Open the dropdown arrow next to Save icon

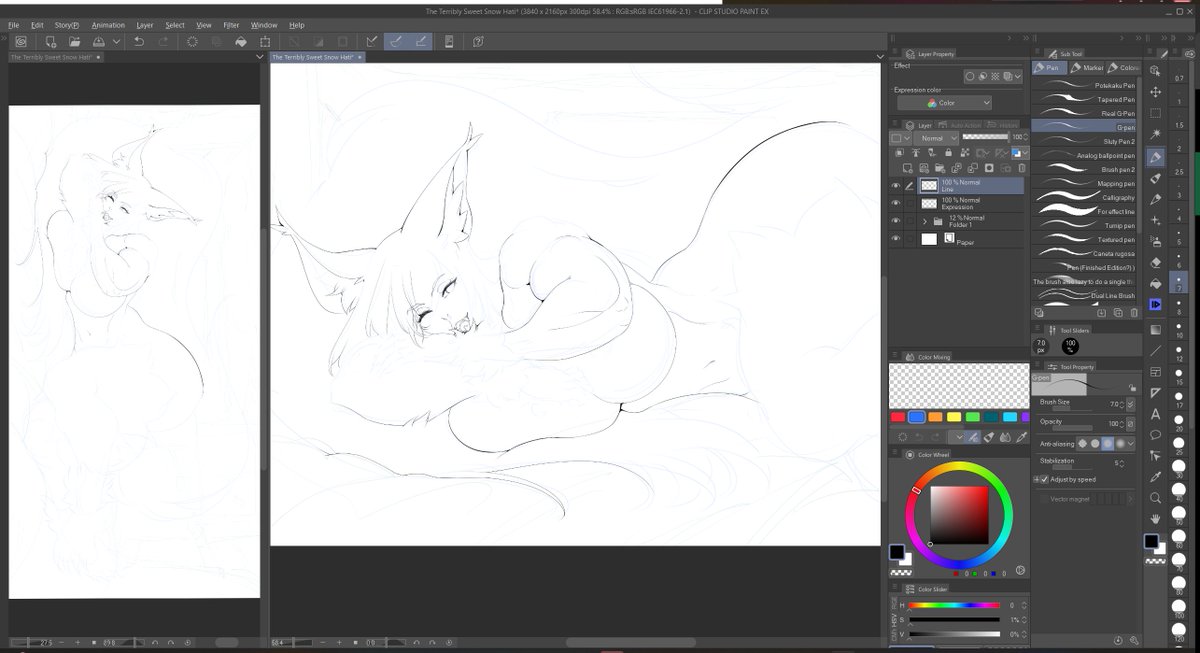point(117,42)
